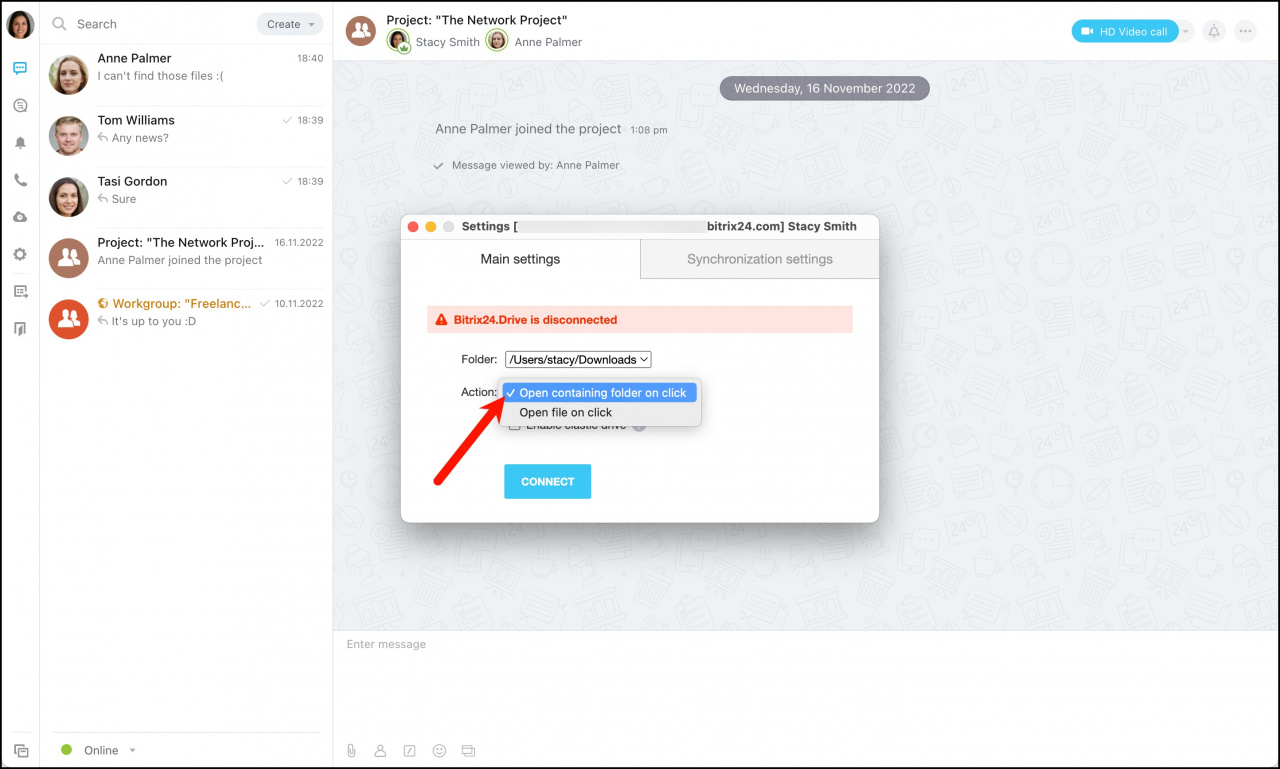Viewport: 1280px width, 769px height.
Task: Open the Create dropdown button
Action: [290, 24]
